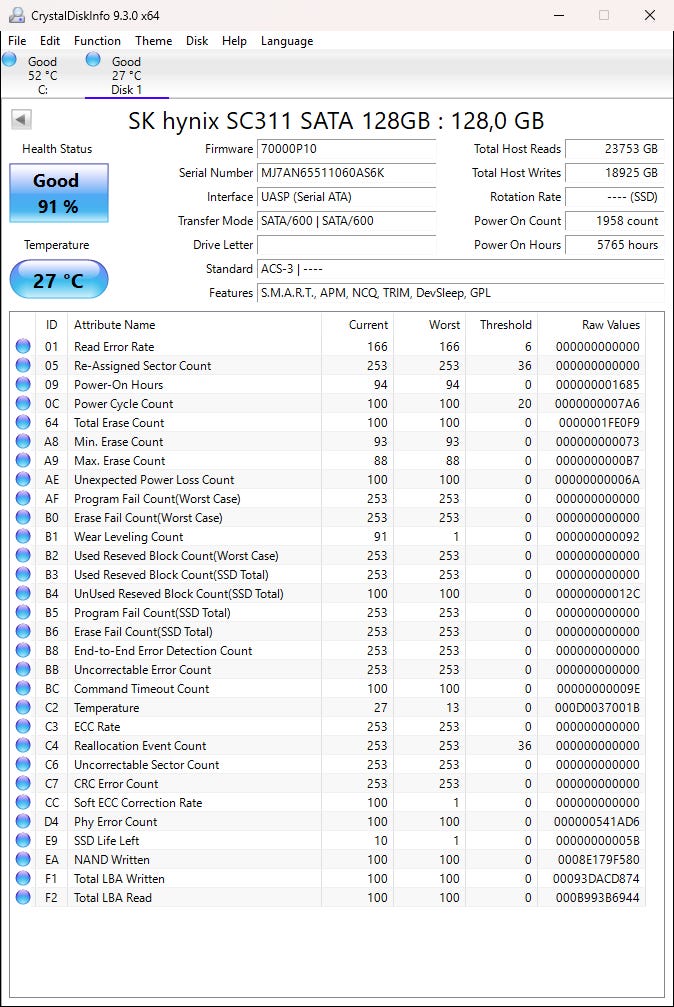
Task: Click the Features field
Action: (460, 293)
